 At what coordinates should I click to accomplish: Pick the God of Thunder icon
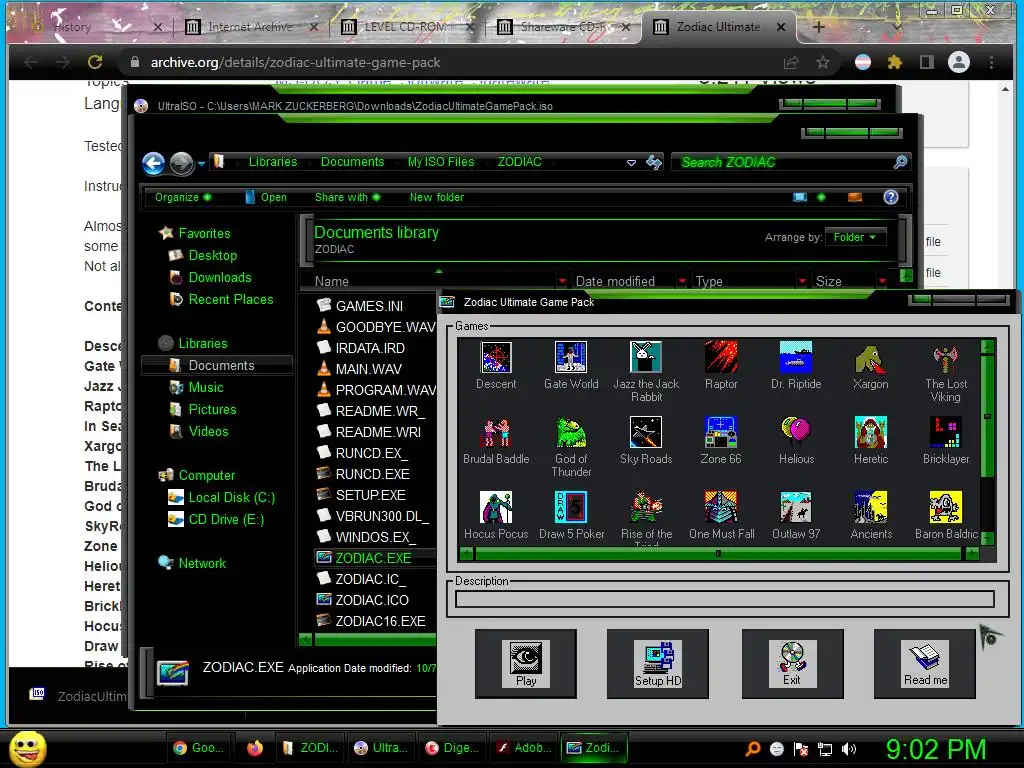(x=571, y=432)
